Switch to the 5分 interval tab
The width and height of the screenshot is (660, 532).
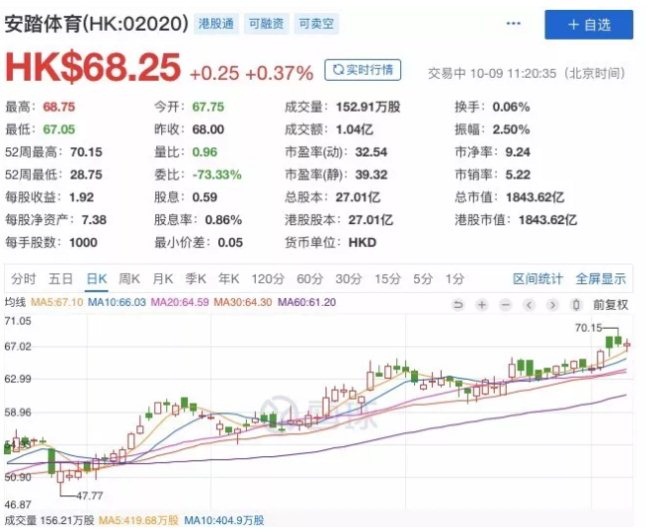(423, 279)
